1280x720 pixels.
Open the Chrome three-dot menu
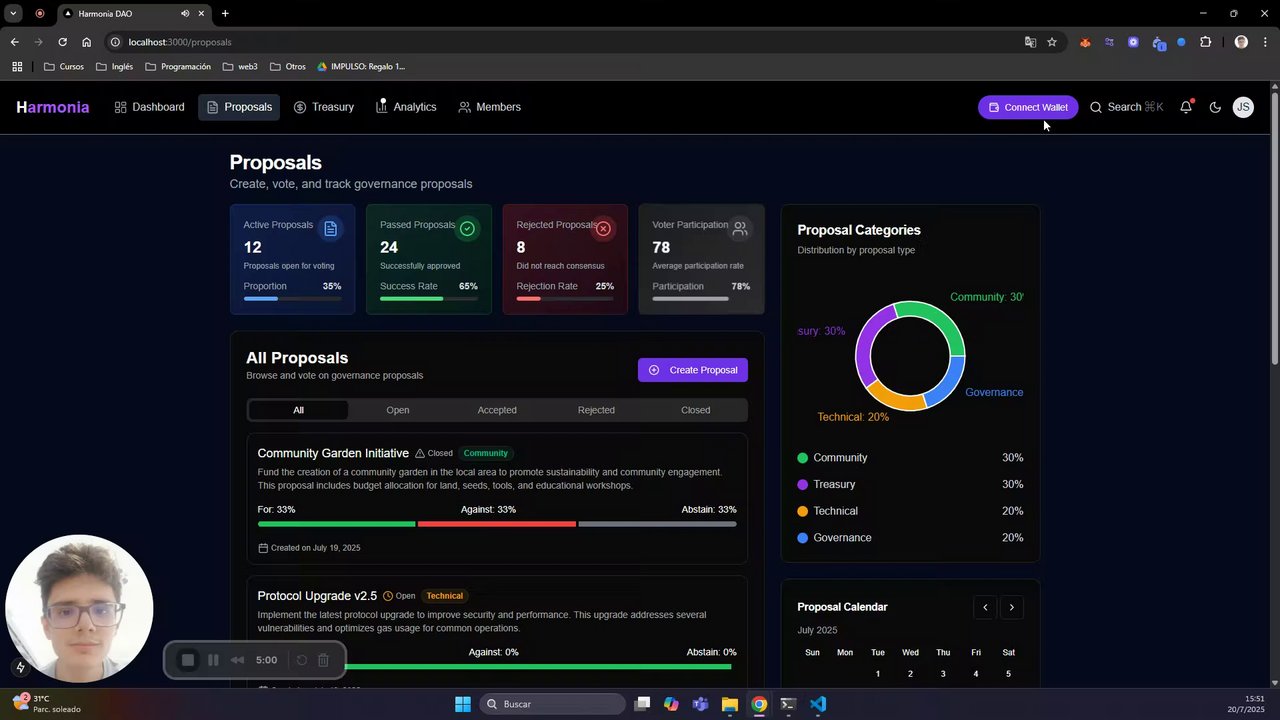pyautogui.click(x=1265, y=42)
